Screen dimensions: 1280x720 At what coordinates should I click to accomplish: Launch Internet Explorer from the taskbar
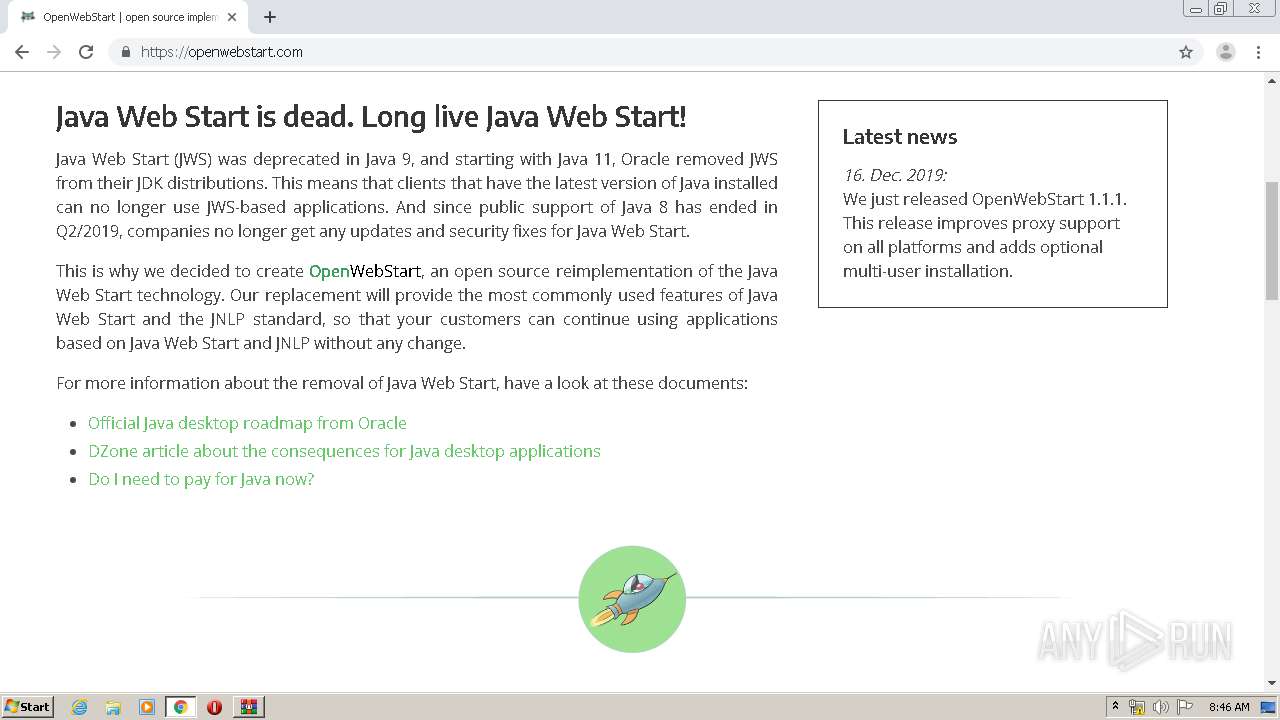(80, 707)
